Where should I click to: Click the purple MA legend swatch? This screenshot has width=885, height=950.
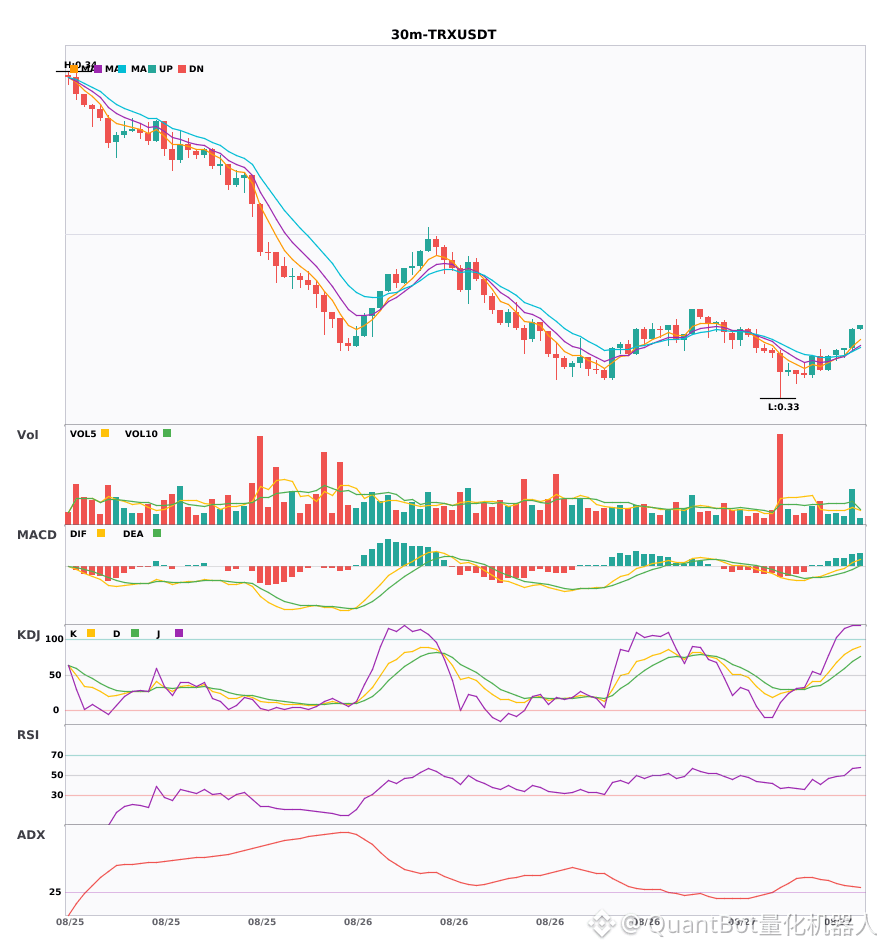pyautogui.click(x=98, y=69)
